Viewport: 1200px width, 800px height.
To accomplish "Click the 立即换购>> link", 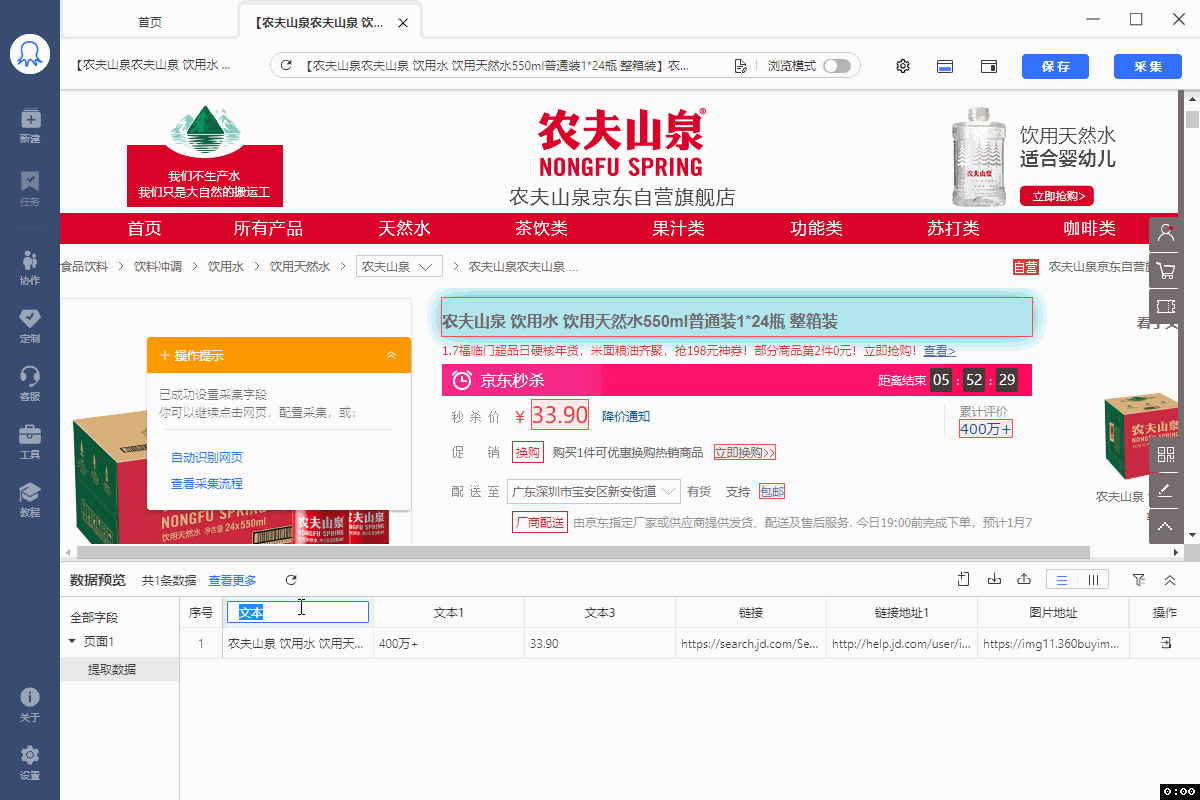I will coord(745,453).
